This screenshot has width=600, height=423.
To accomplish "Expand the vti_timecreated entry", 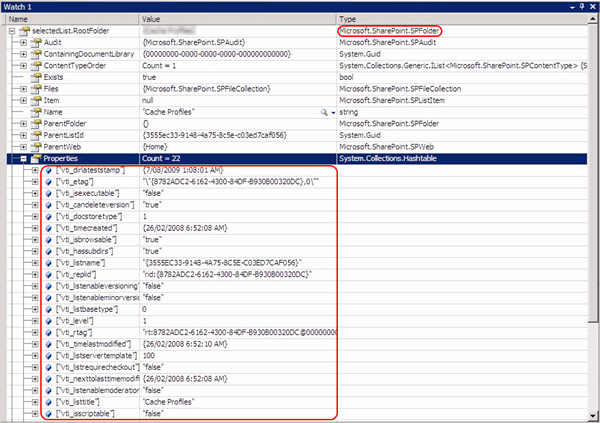I will [x=35, y=228].
